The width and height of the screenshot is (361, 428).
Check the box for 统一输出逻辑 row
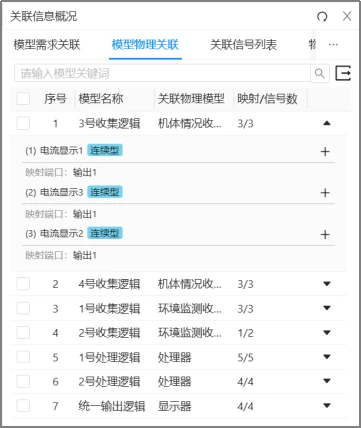[x=23, y=406]
